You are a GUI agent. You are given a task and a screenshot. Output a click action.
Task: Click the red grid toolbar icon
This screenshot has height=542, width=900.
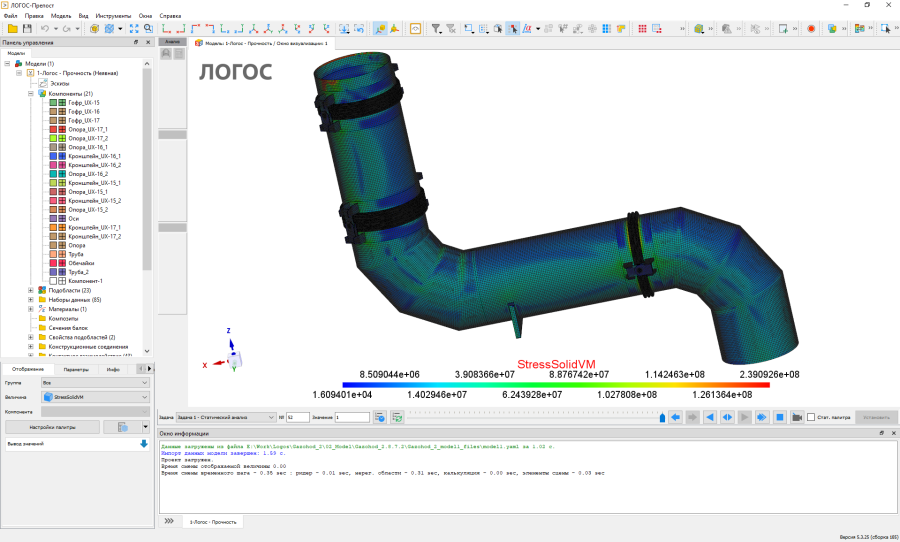[642, 28]
